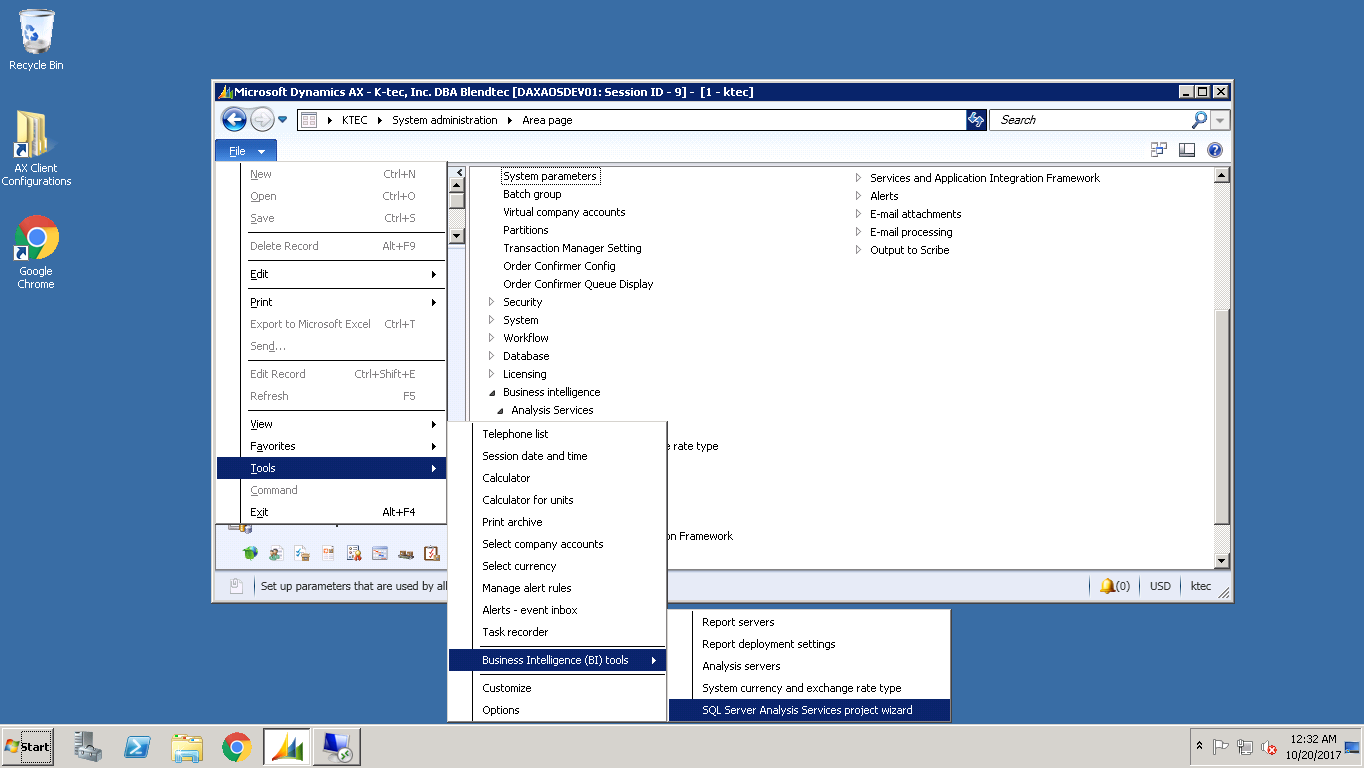Image resolution: width=1364 pixels, height=768 pixels.
Task: Open Report deployment settings
Action: 809,644
